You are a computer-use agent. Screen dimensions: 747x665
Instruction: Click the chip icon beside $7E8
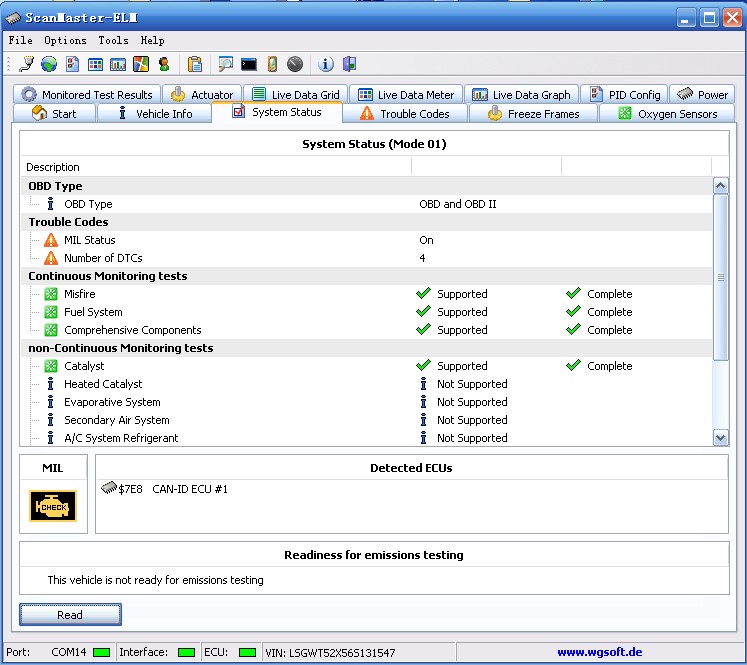(109, 488)
